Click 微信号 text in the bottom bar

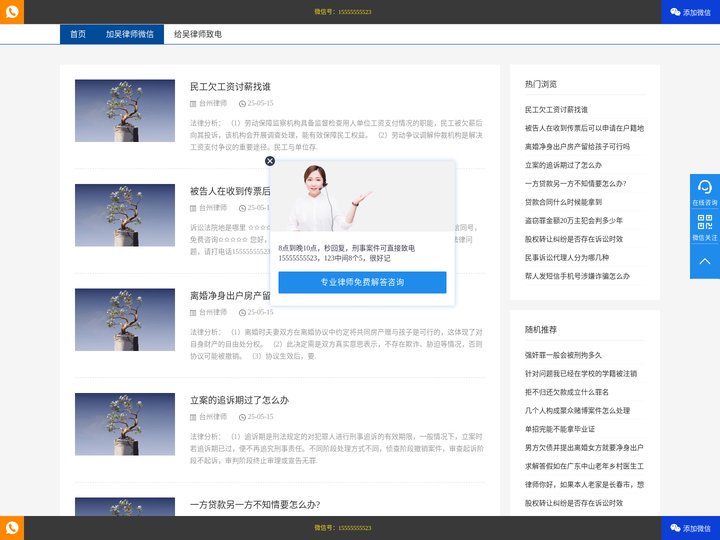(x=343, y=528)
